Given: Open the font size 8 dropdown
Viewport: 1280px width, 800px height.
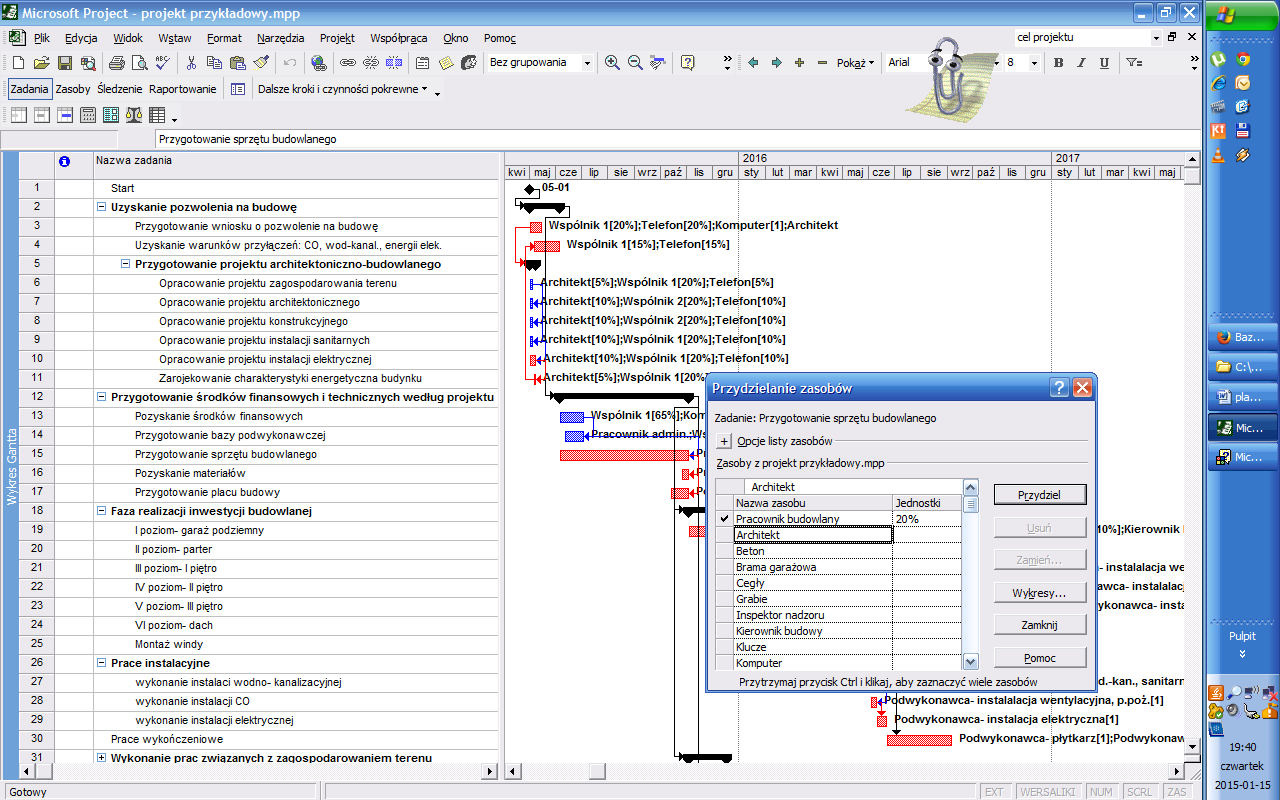Looking at the screenshot, I should coord(1035,63).
